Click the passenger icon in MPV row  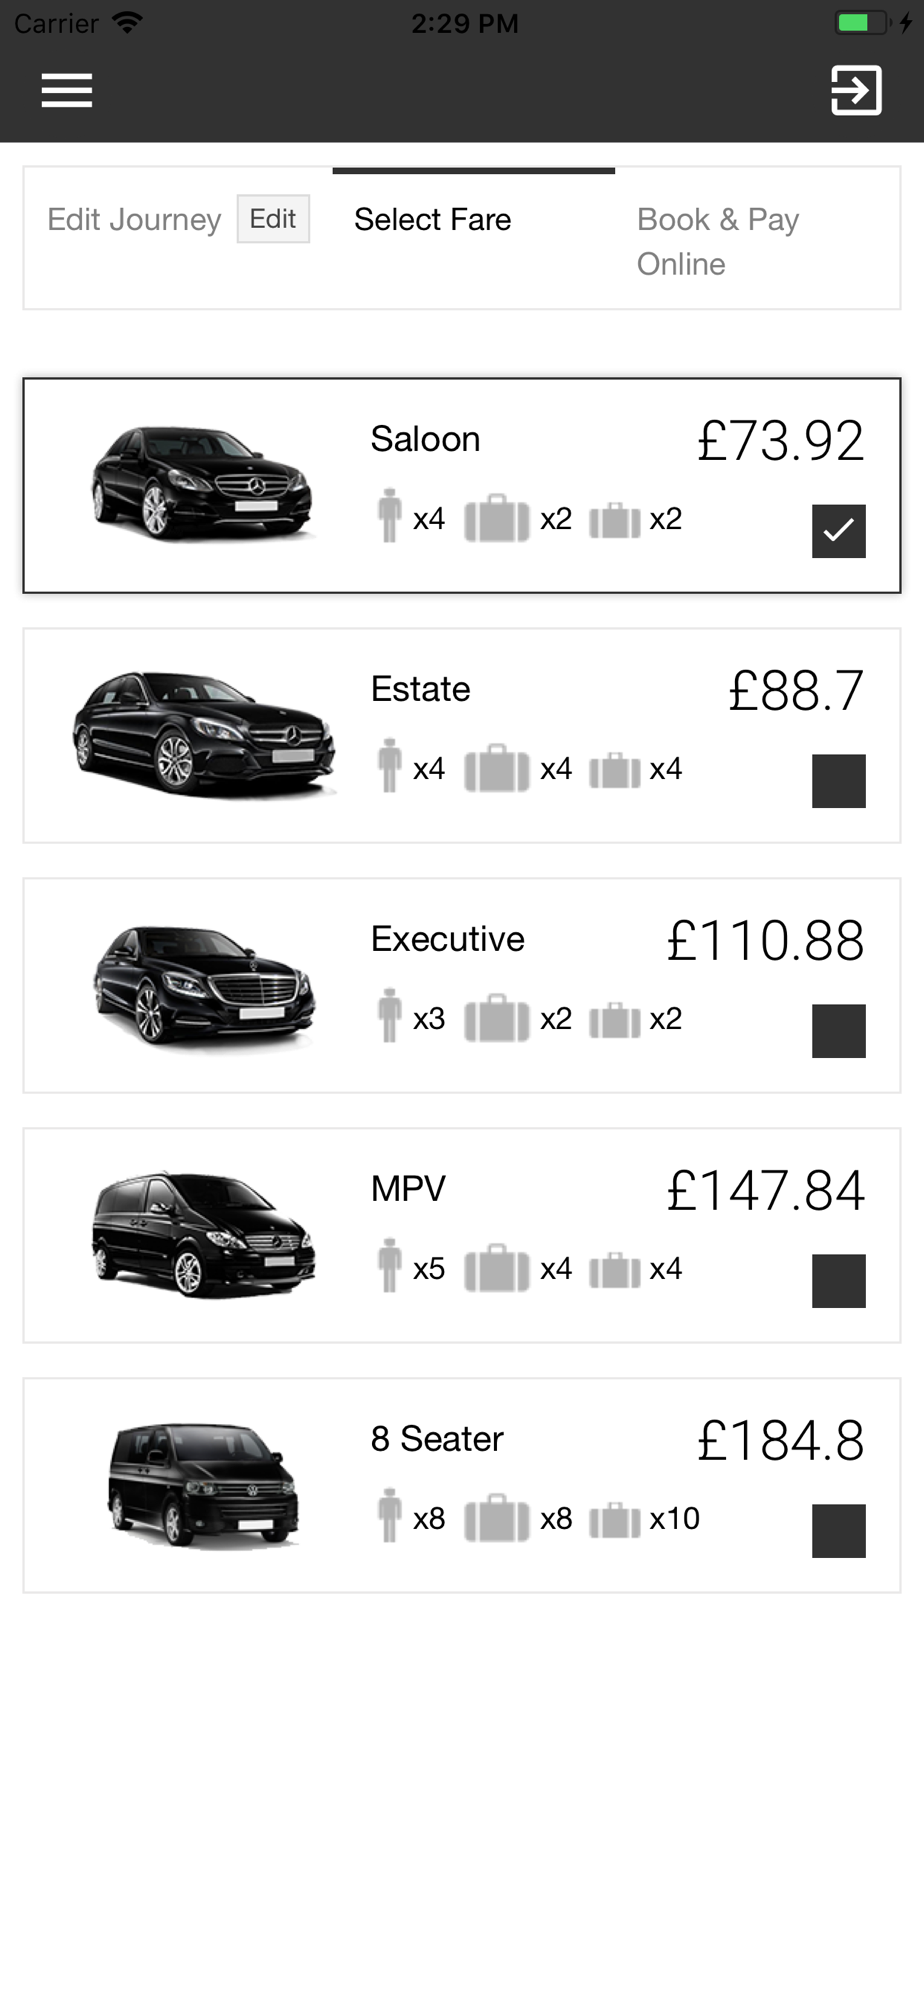coord(390,1266)
